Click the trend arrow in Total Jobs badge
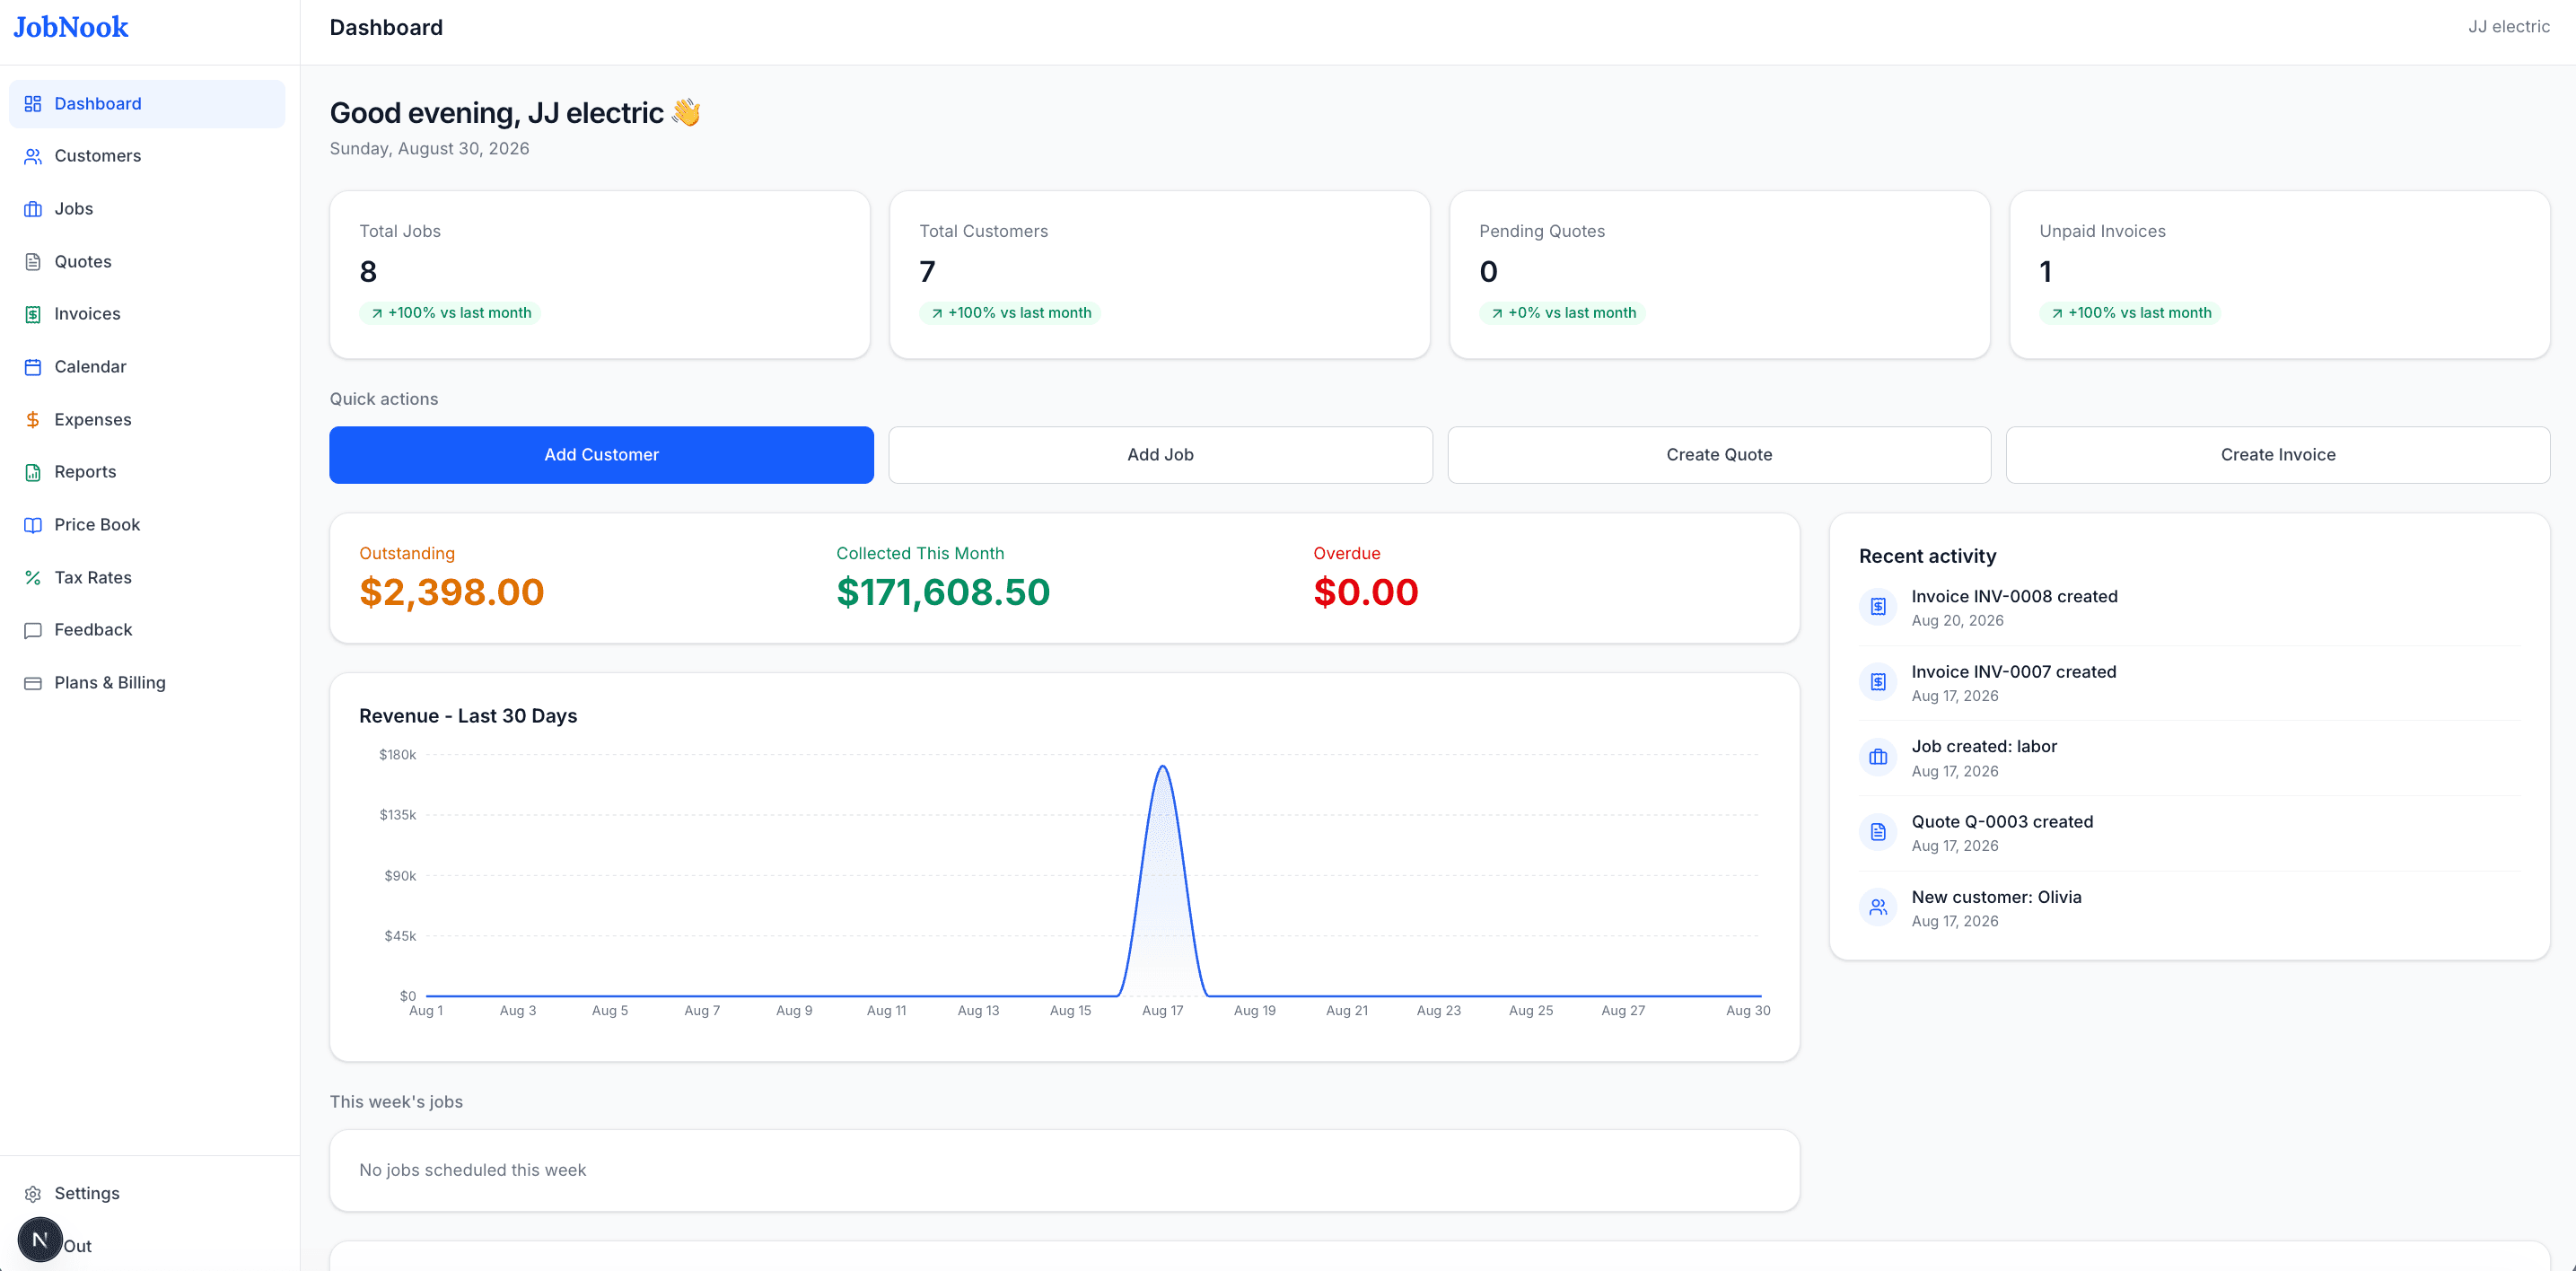This screenshot has width=2576, height=1271. (x=377, y=313)
